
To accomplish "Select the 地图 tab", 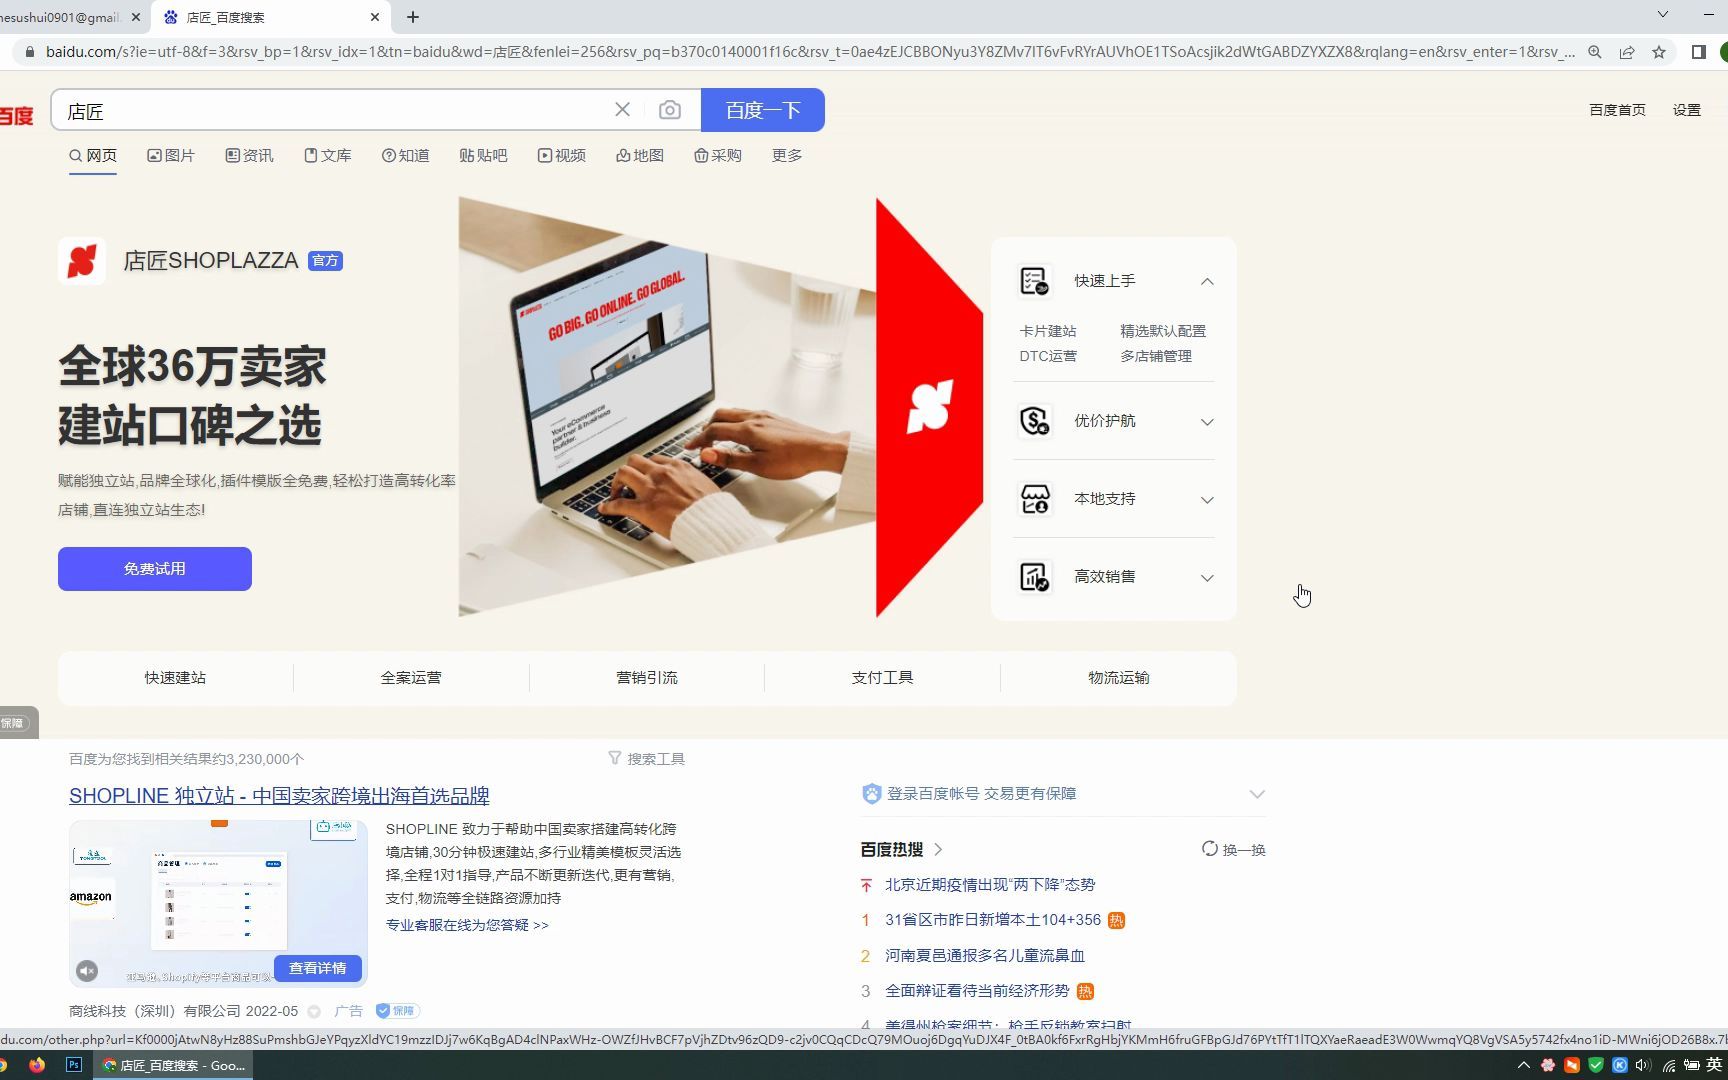I will click(640, 156).
